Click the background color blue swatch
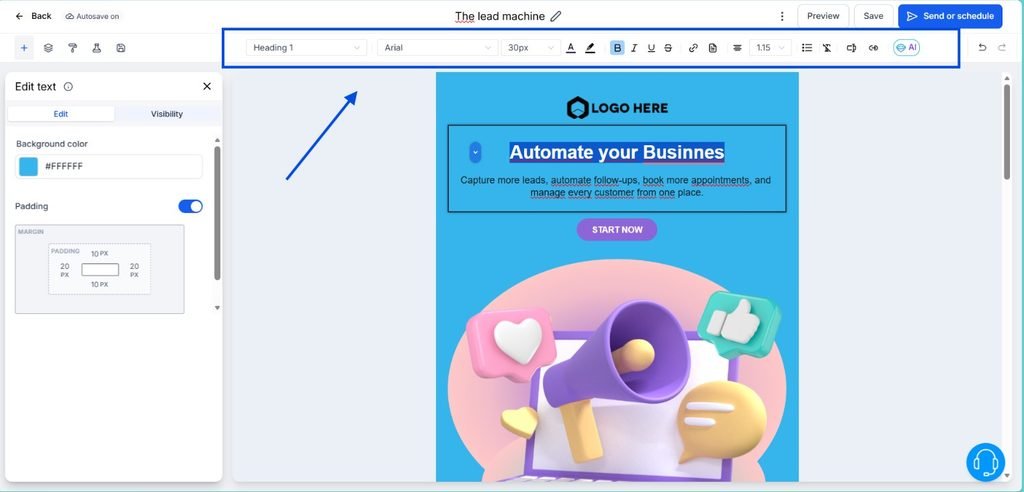 29,167
